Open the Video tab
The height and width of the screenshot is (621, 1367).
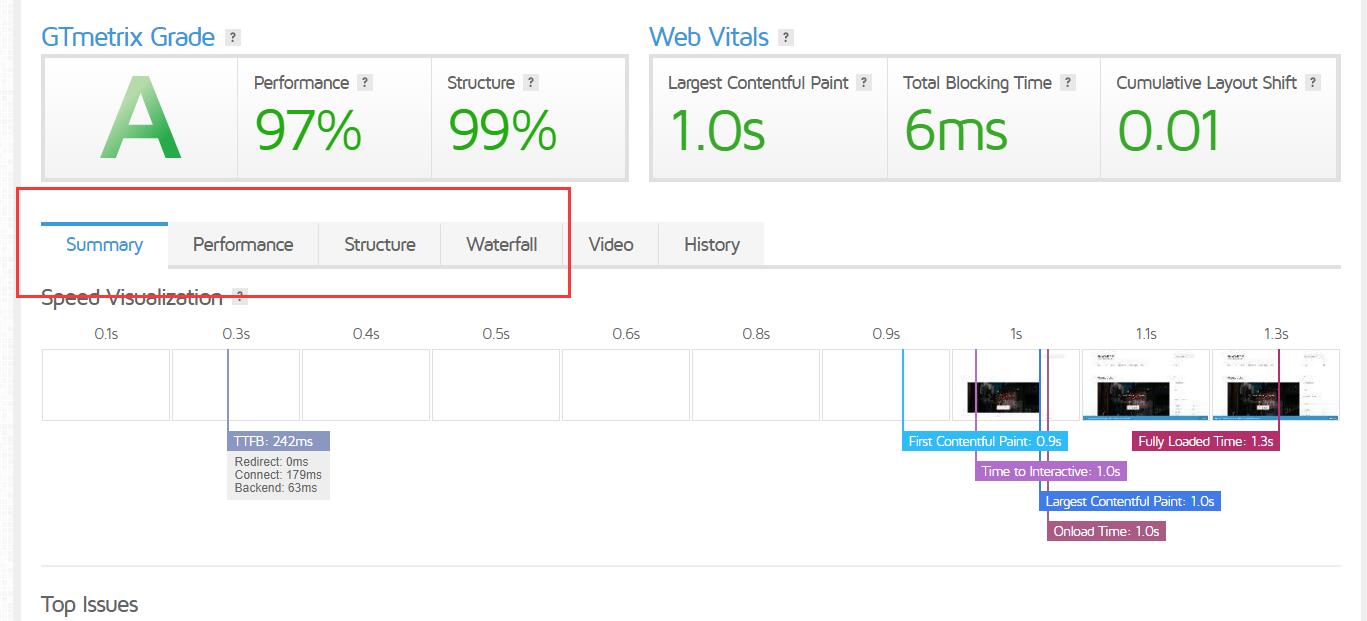(611, 245)
